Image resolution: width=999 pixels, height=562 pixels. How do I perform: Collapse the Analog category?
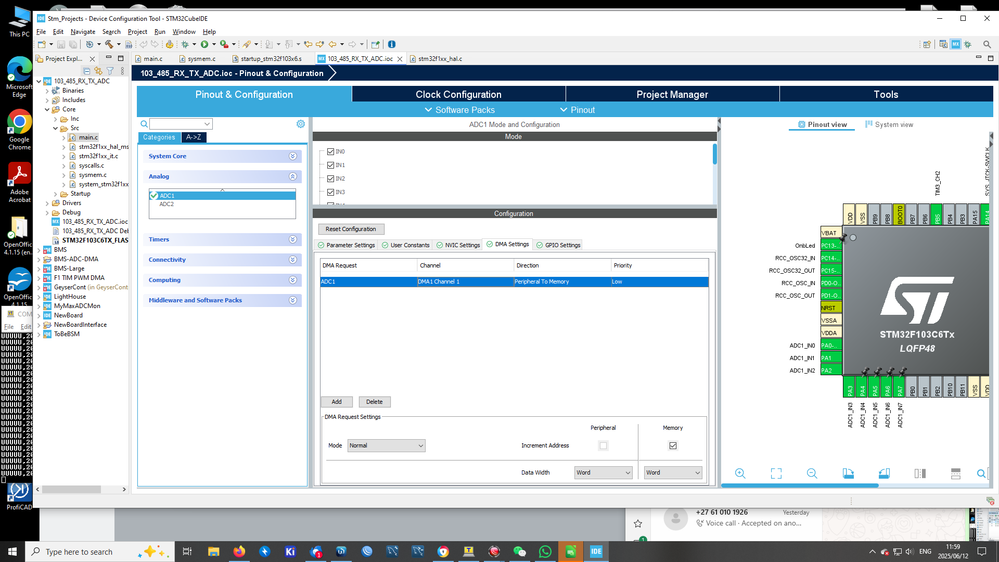221,177
